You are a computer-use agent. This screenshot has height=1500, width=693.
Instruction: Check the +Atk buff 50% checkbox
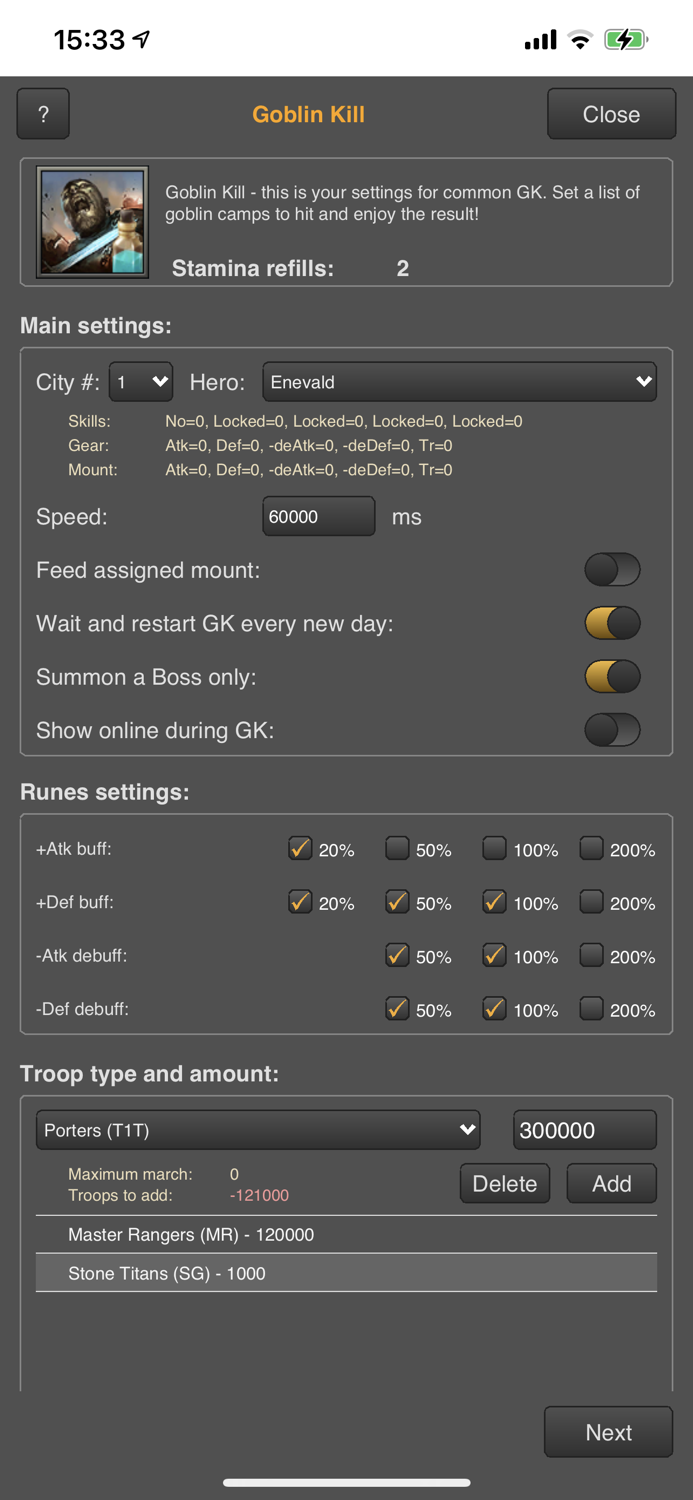coord(397,849)
